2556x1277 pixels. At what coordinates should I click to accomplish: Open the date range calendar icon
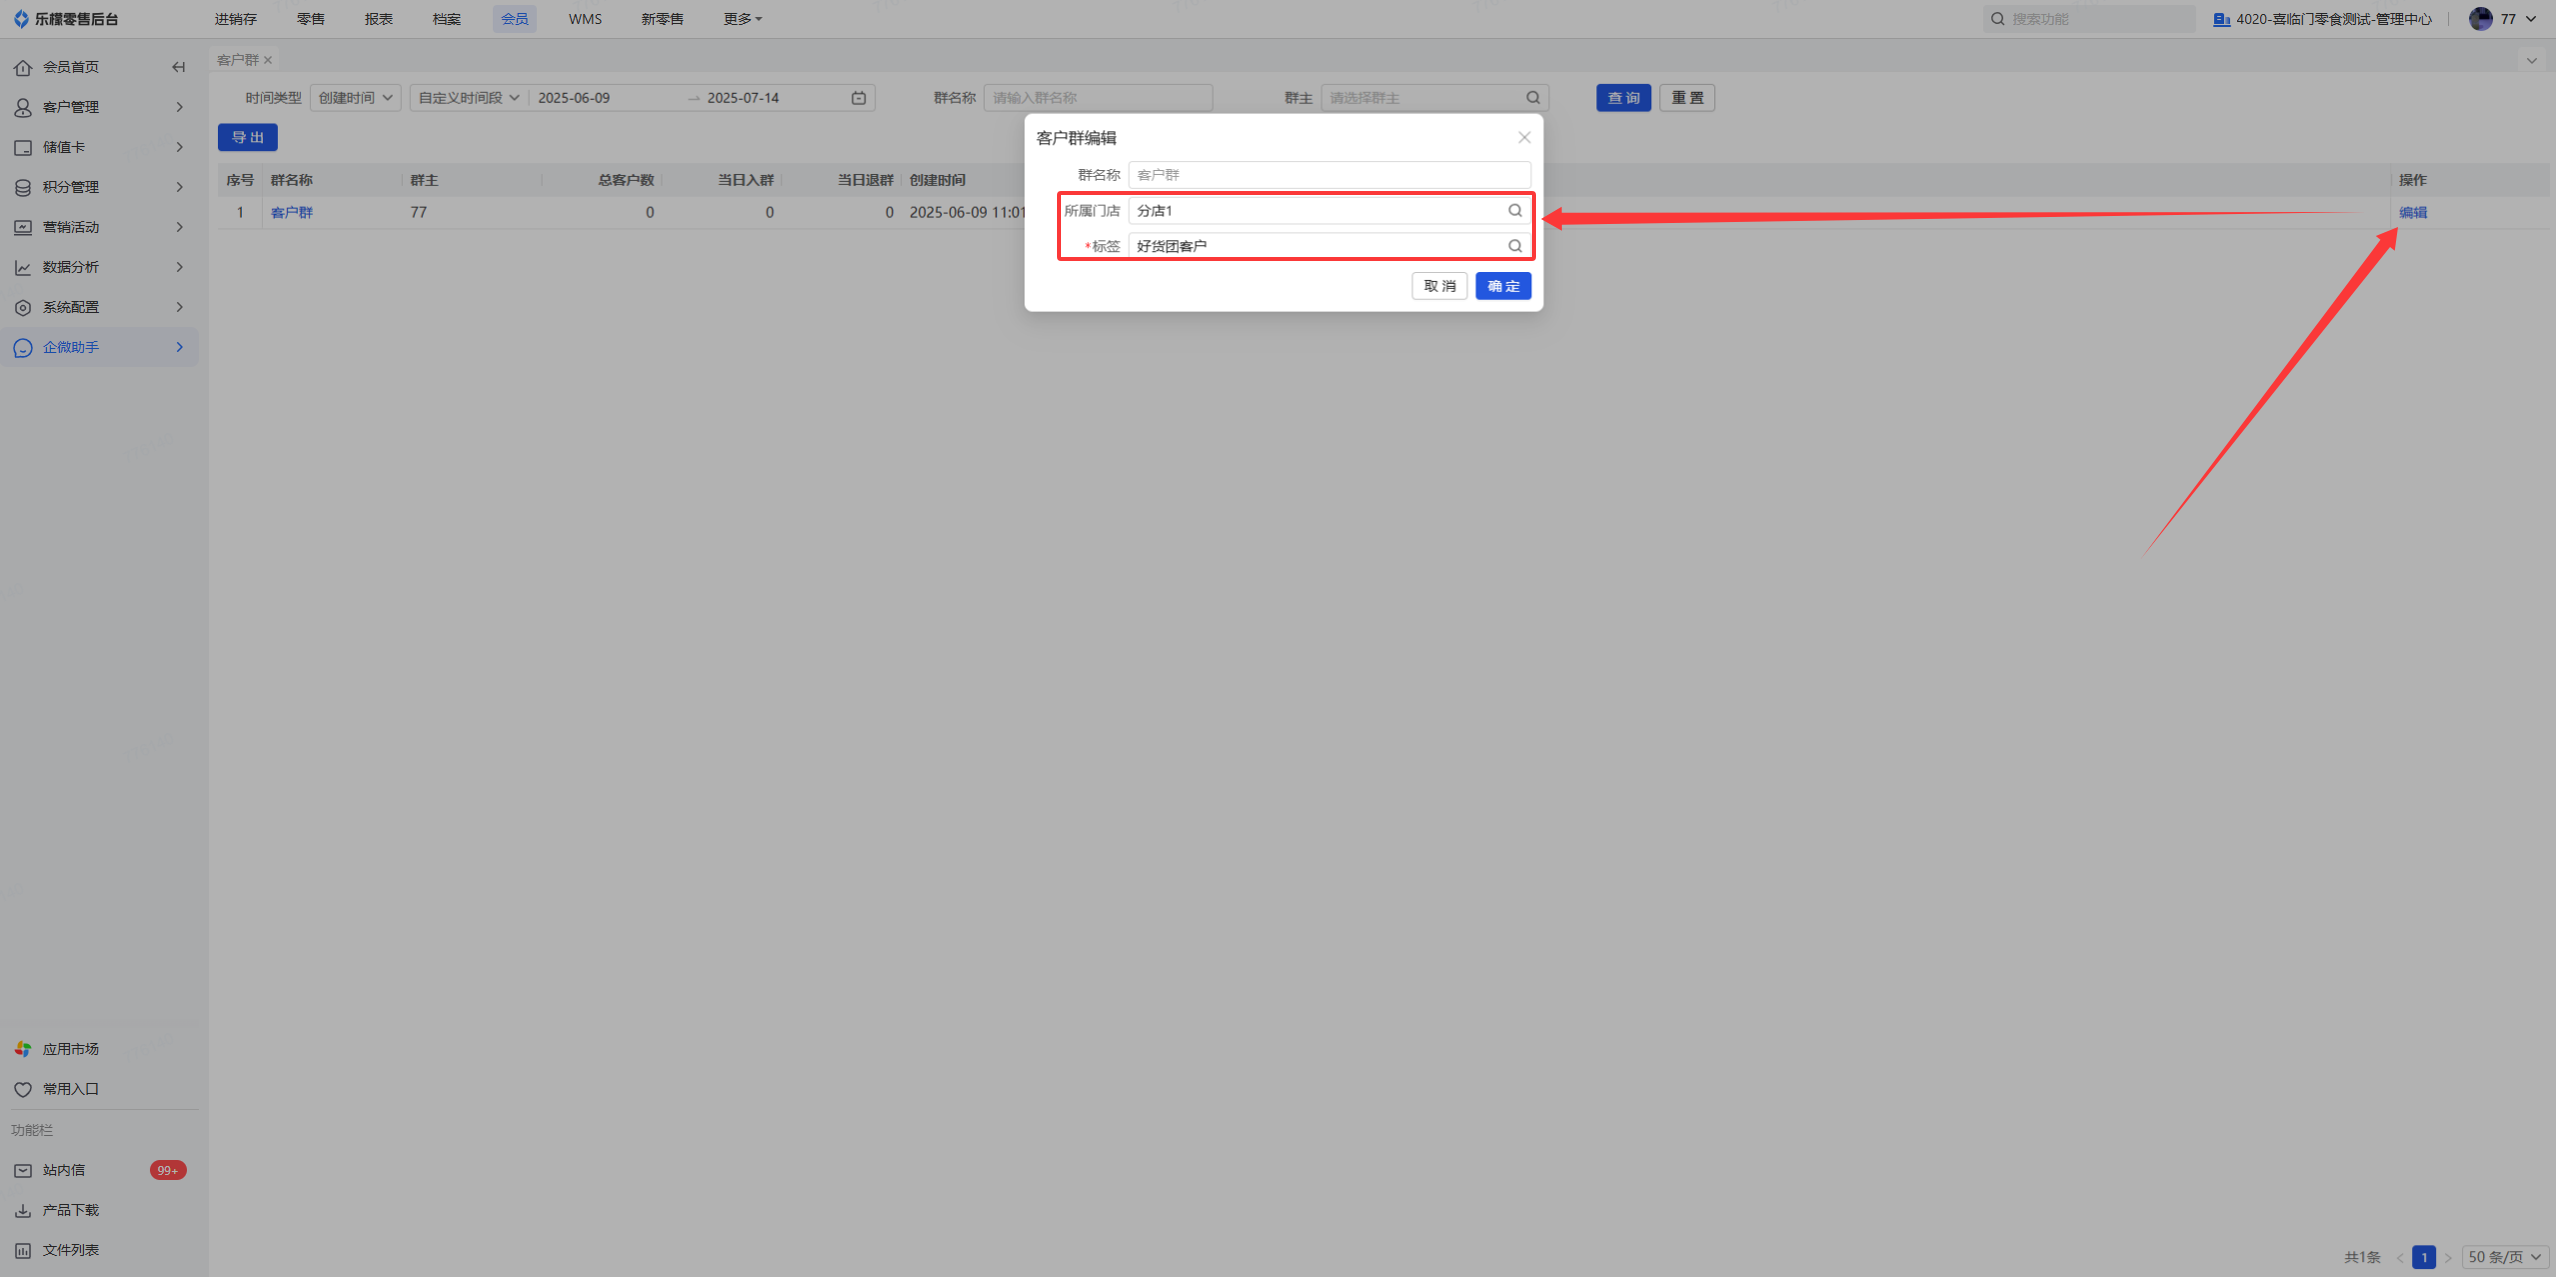click(x=859, y=98)
